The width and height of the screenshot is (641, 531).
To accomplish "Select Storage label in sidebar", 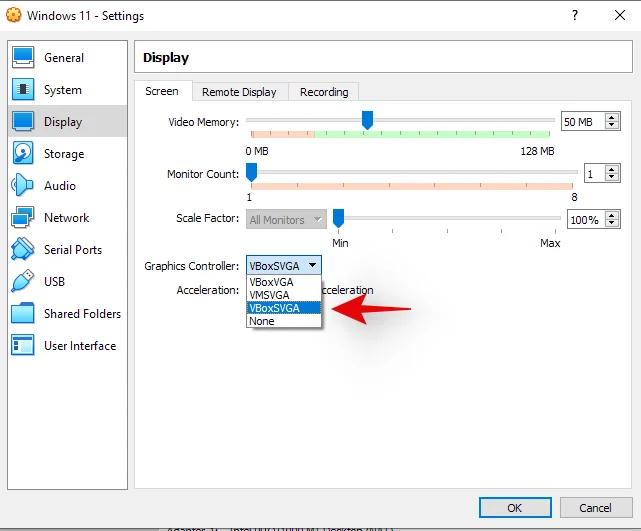I will point(64,154).
